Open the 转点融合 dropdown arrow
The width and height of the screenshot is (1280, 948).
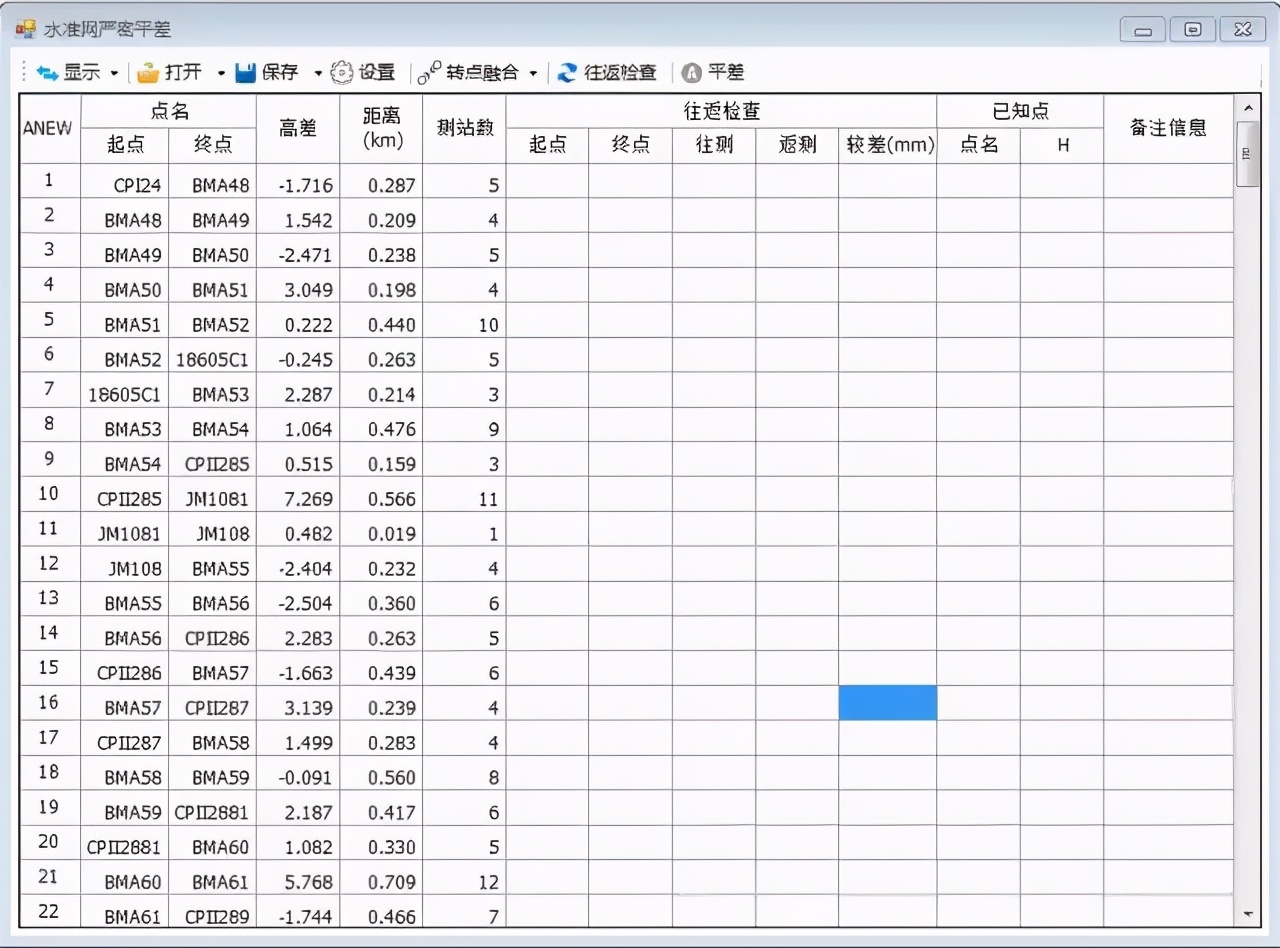coord(534,72)
